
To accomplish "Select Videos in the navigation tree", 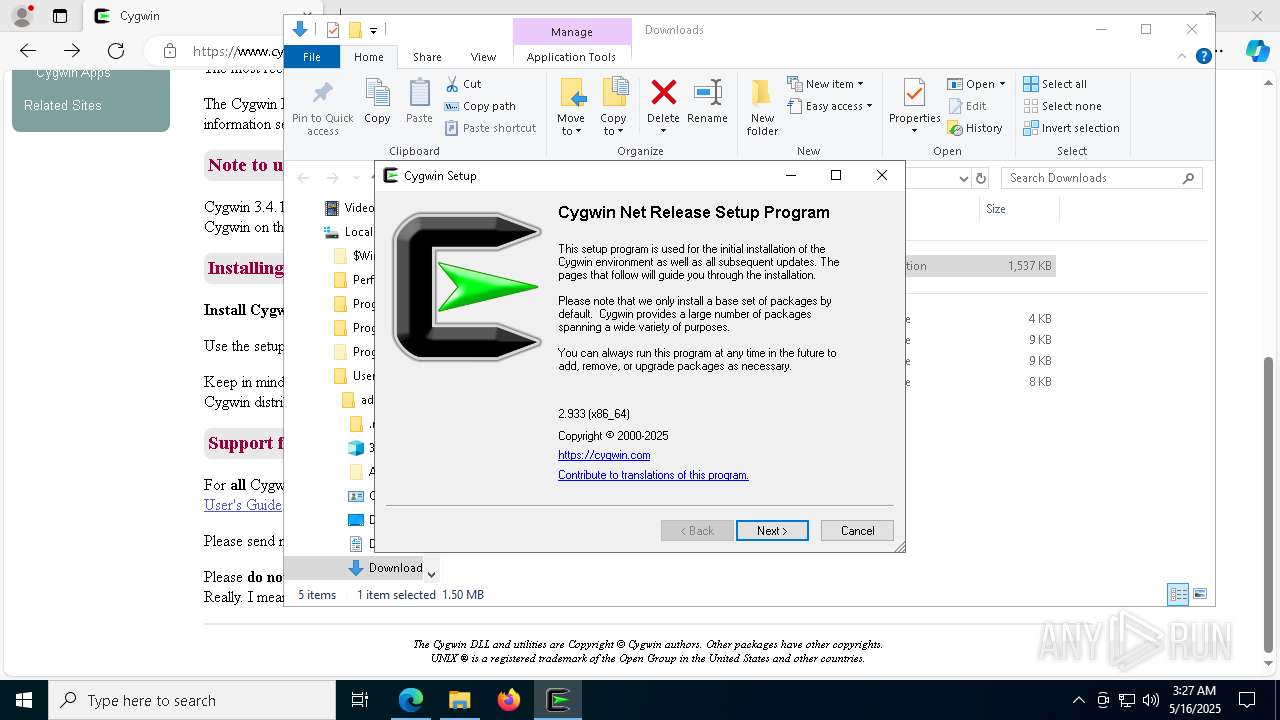I will pyautogui.click(x=349, y=208).
